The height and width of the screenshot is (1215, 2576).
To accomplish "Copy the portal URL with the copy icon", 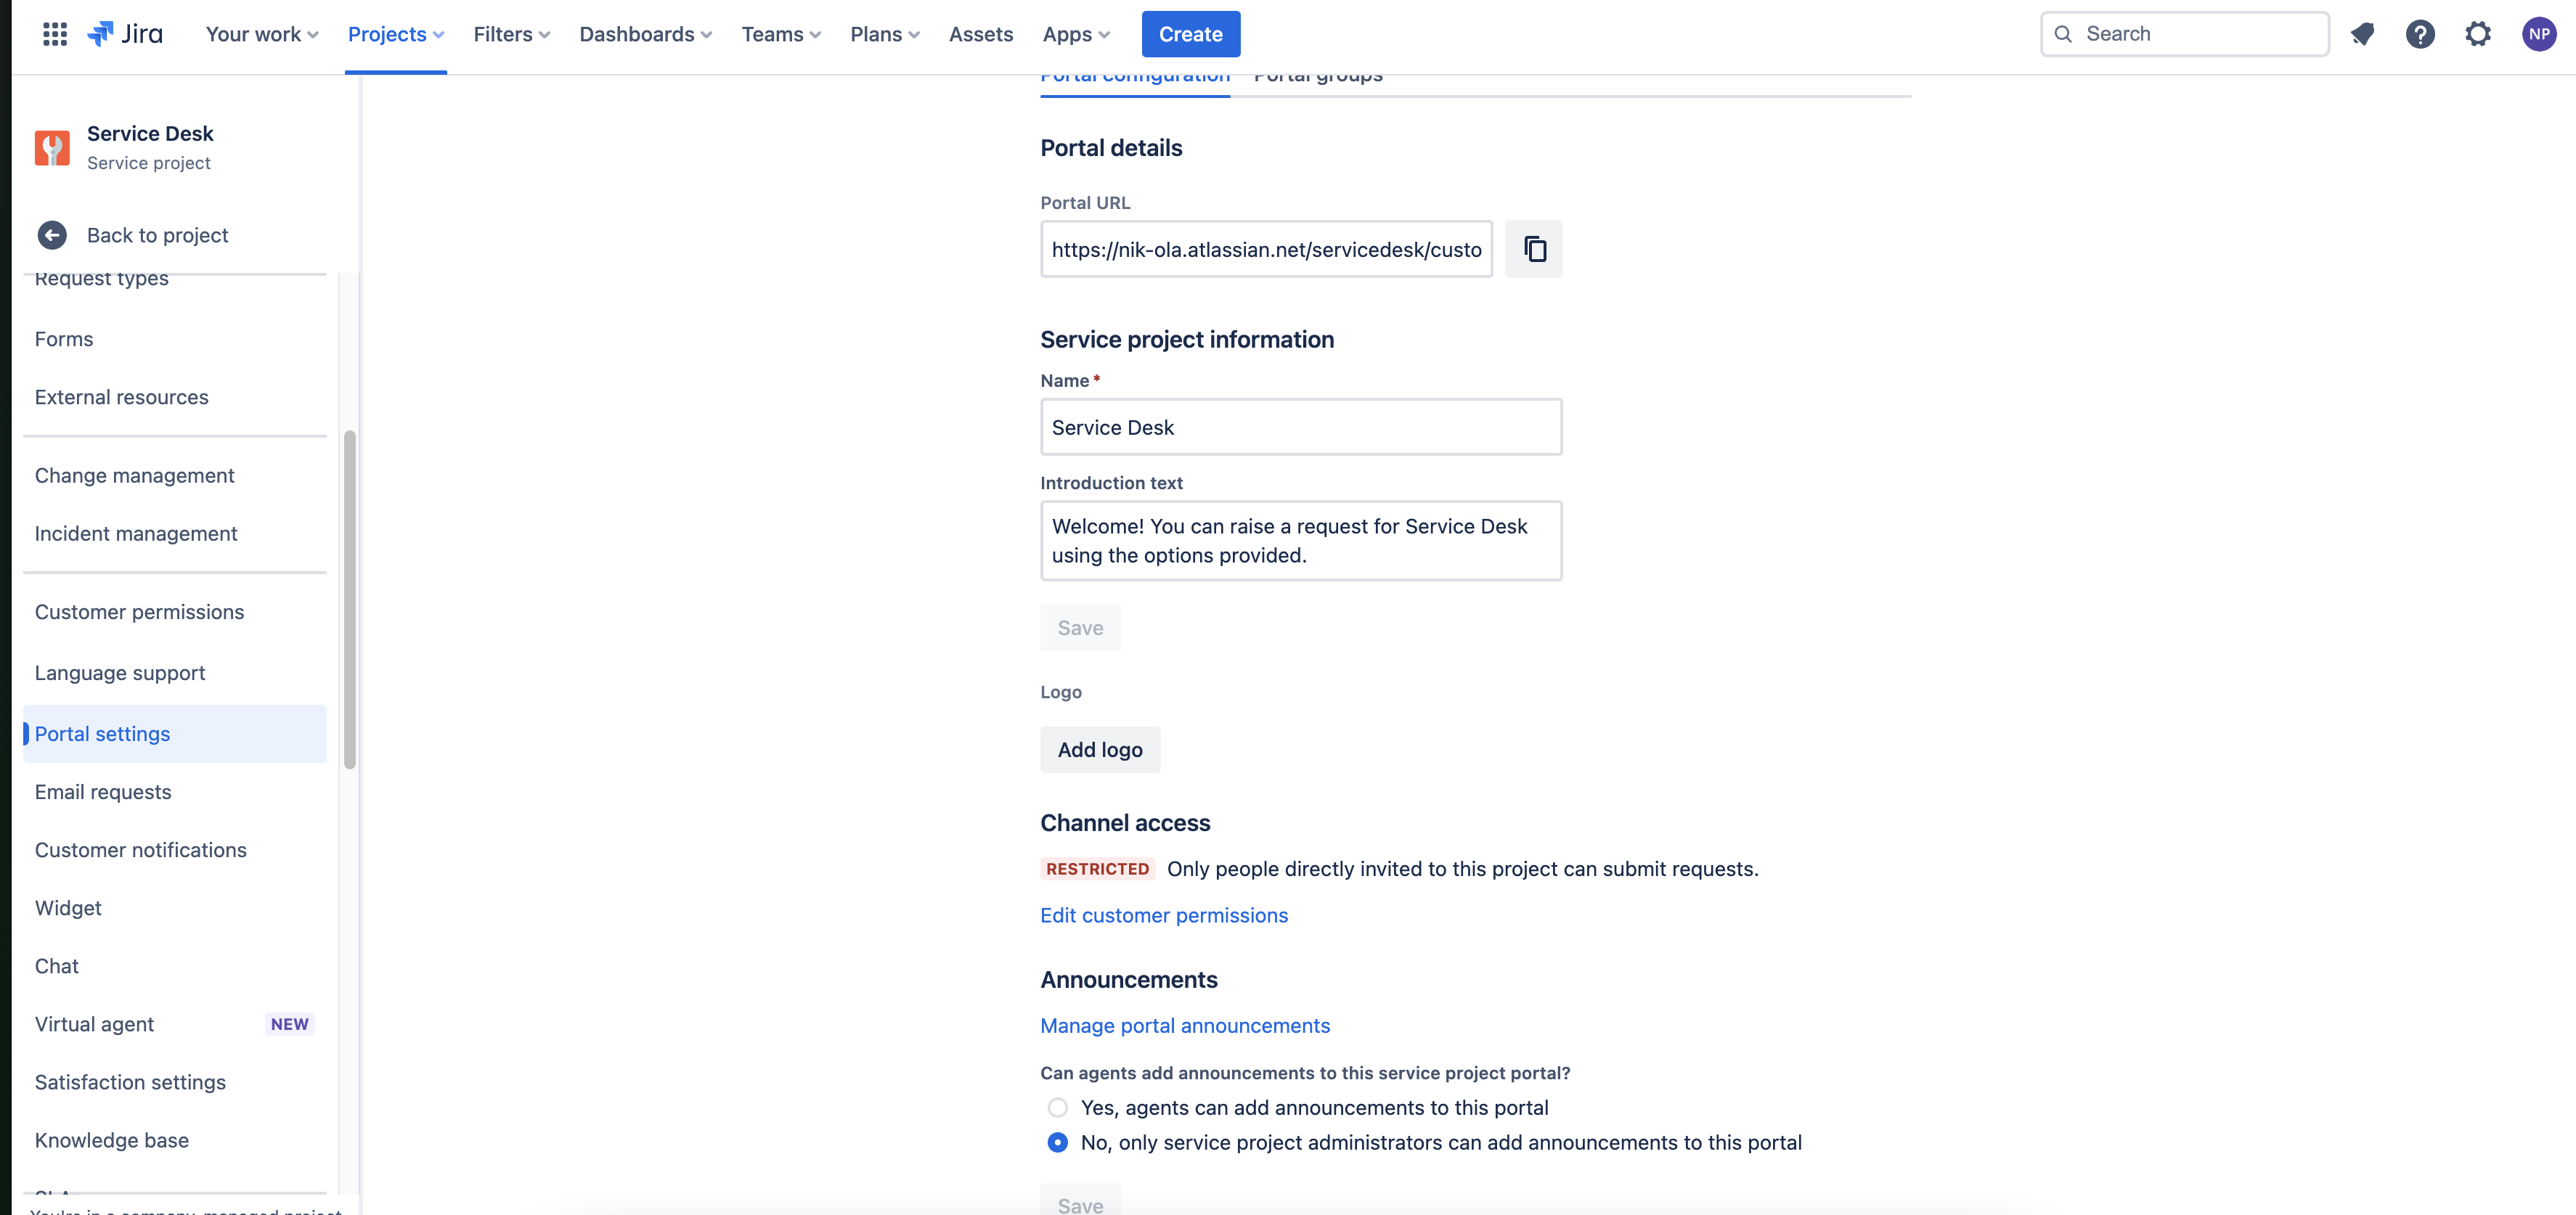I will coord(1534,249).
